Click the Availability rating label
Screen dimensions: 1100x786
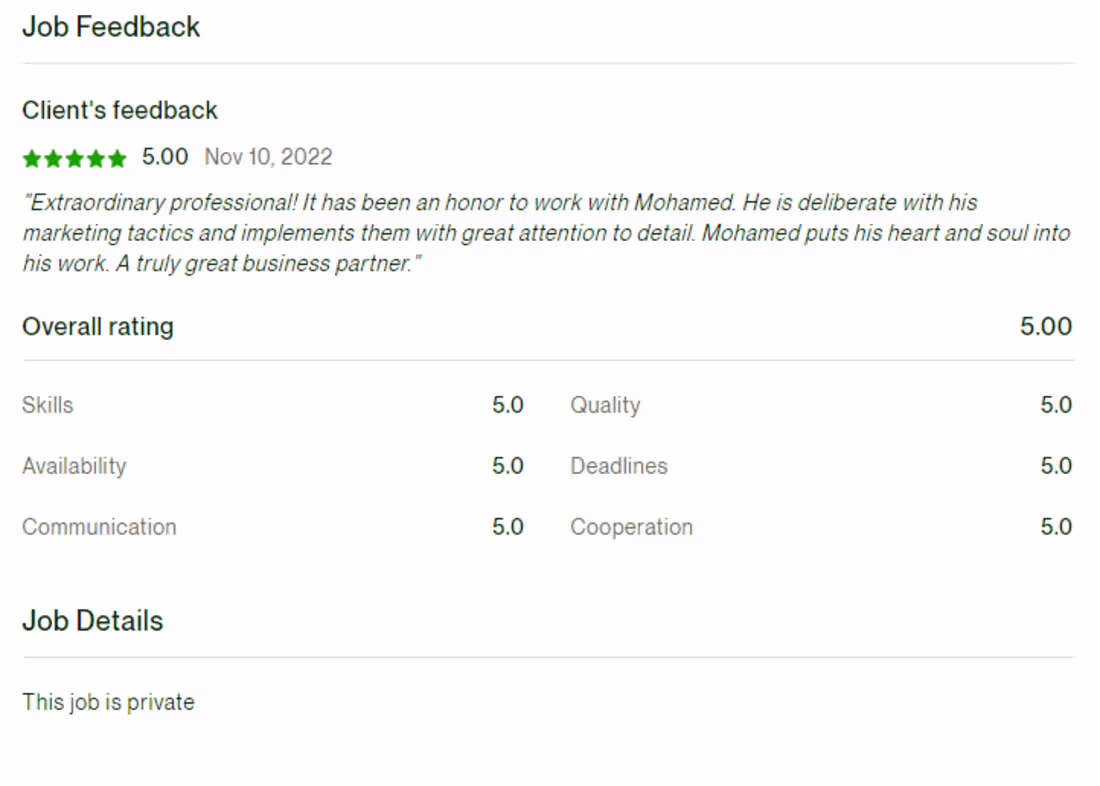[74, 466]
